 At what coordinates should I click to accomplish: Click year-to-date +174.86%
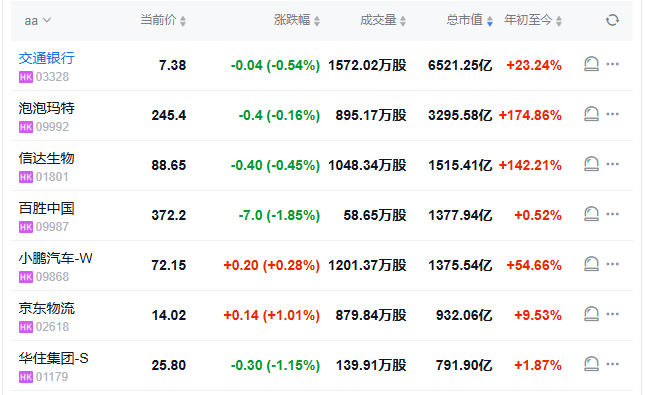pos(530,115)
